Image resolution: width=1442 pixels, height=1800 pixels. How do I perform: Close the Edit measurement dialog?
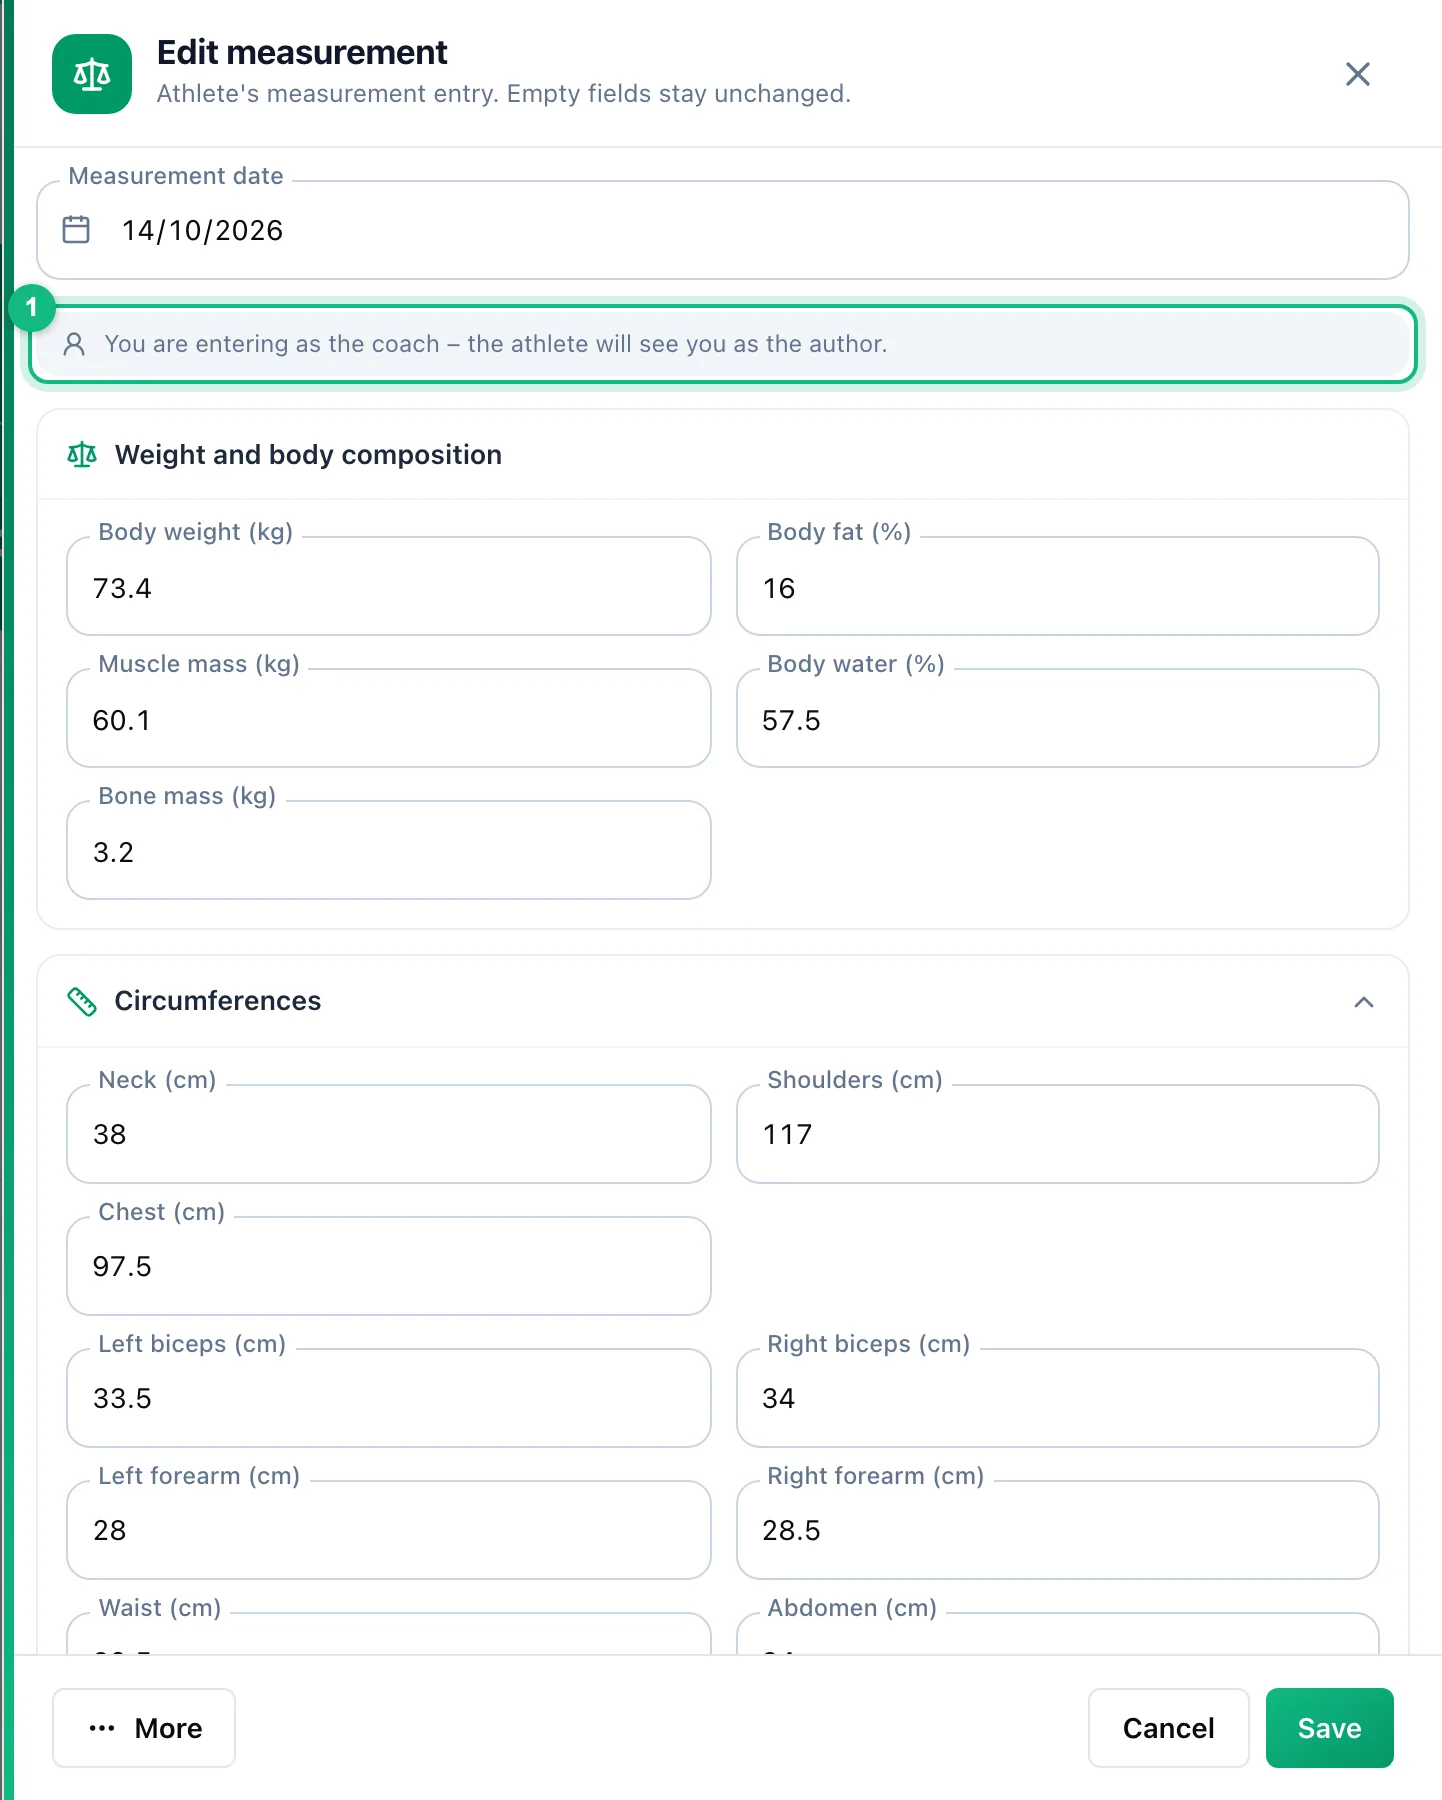click(x=1357, y=74)
